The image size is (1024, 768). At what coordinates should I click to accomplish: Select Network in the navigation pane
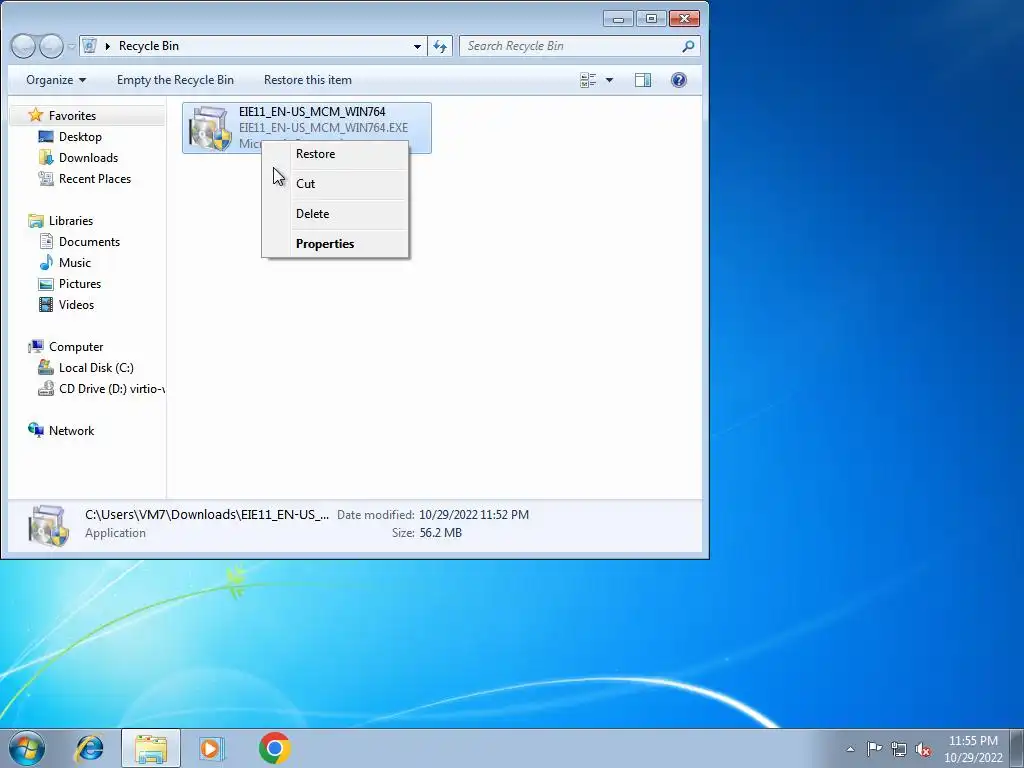click(x=71, y=430)
